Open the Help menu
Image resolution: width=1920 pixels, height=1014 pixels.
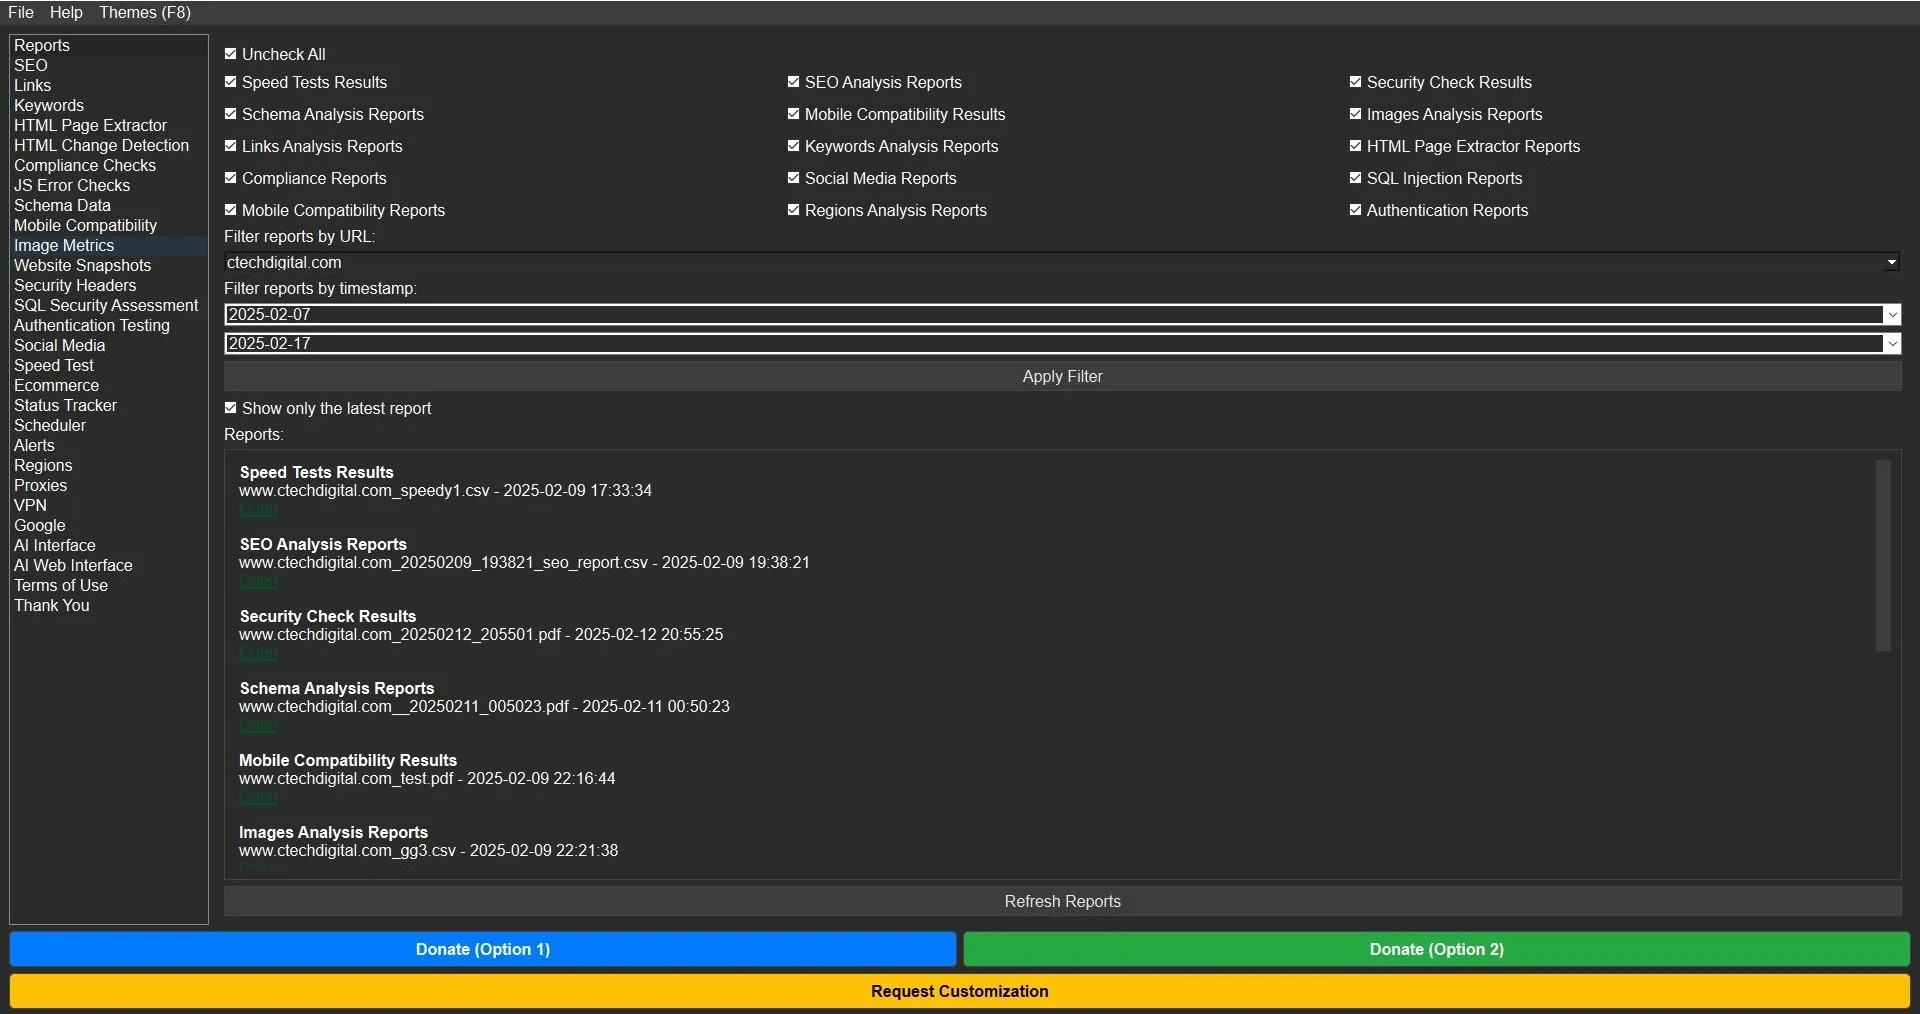click(x=66, y=12)
